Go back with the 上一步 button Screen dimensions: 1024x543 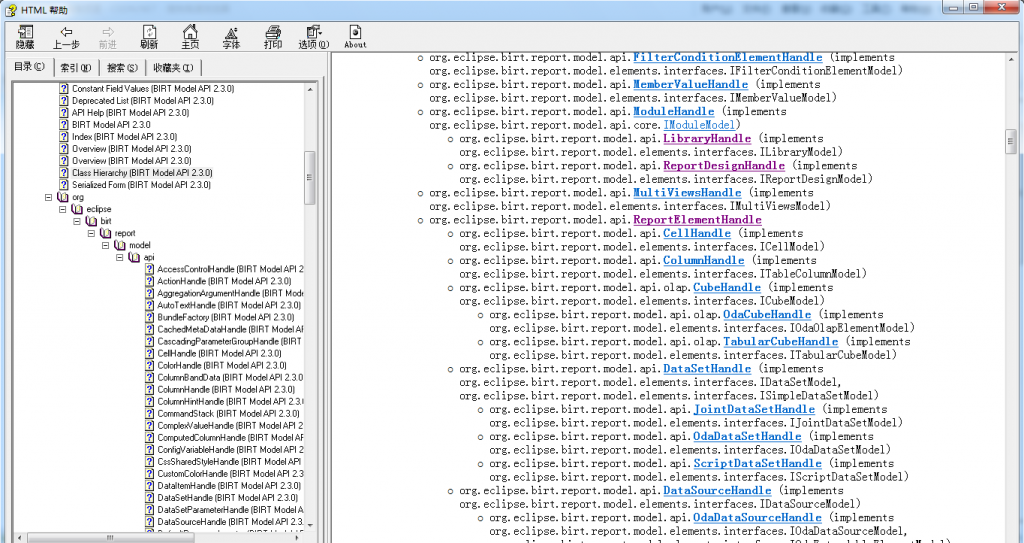pos(66,37)
